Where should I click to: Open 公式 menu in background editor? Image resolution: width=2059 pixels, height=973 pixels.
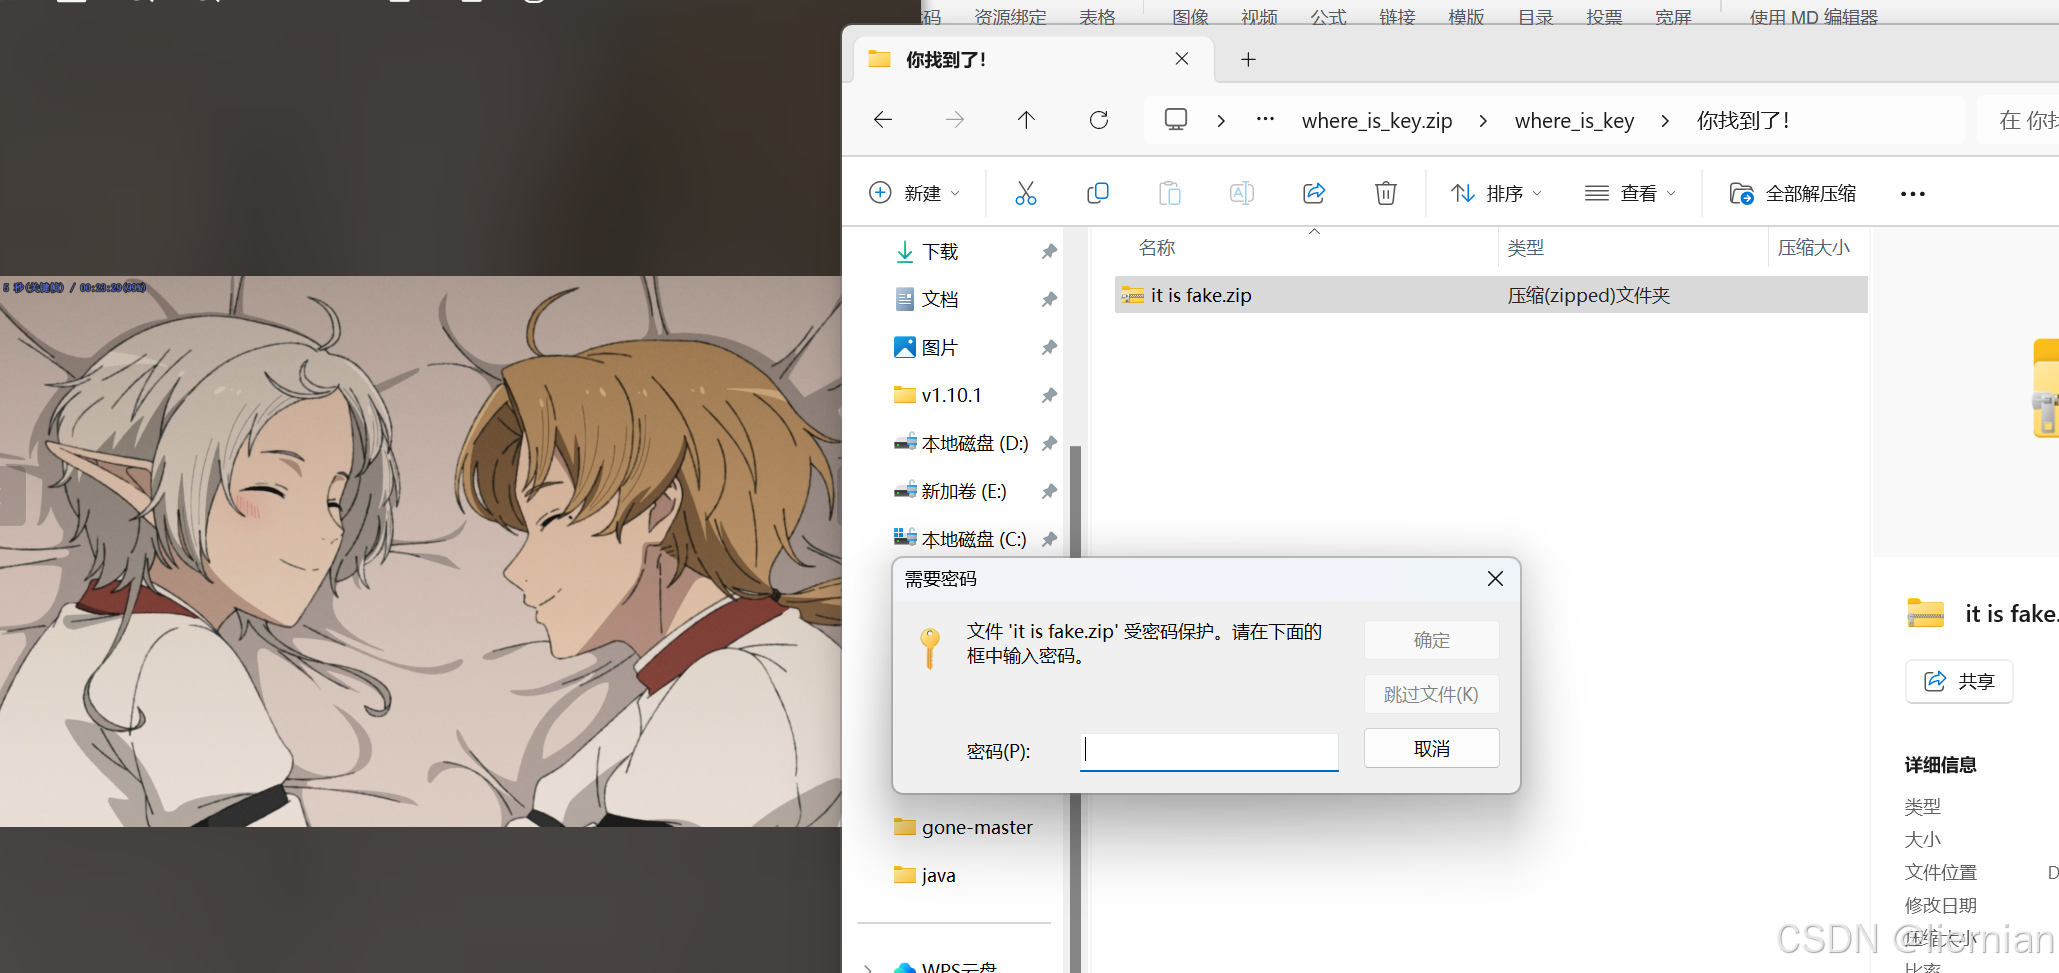coord(1328,16)
